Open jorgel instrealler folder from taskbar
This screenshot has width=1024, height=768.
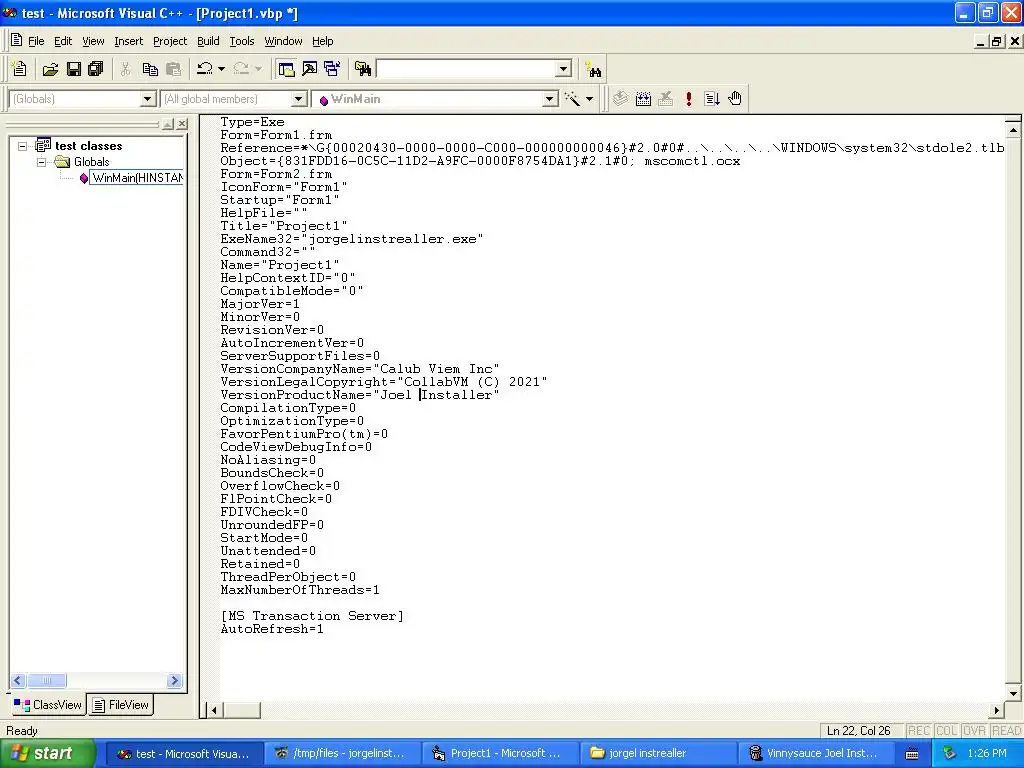[x=658, y=754]
